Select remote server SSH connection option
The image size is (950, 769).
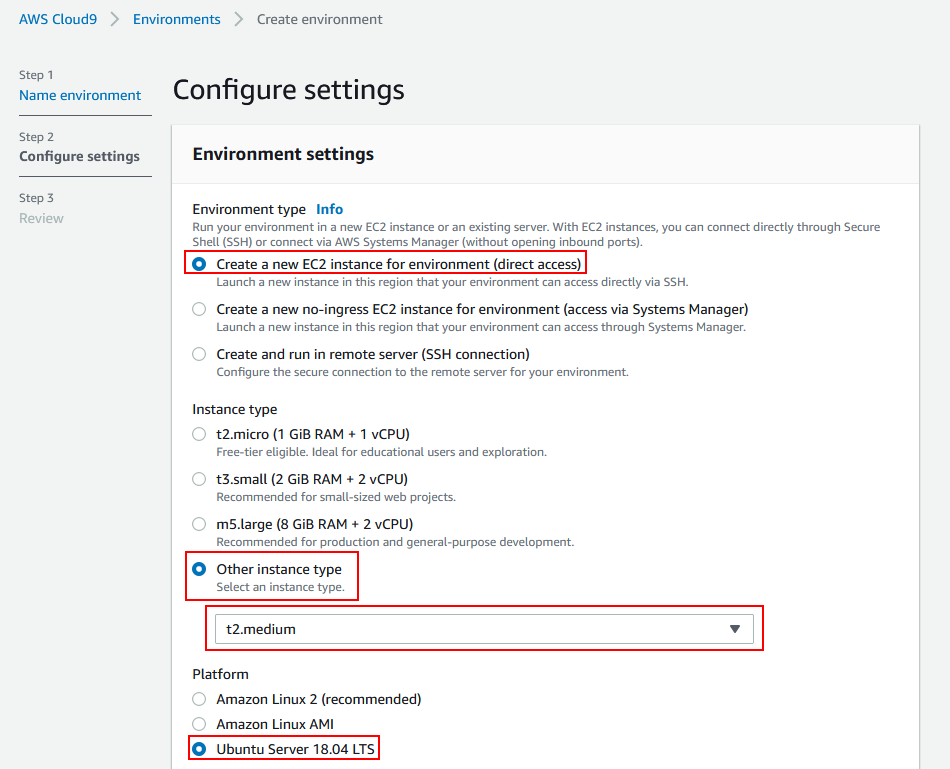coord(200,354)
